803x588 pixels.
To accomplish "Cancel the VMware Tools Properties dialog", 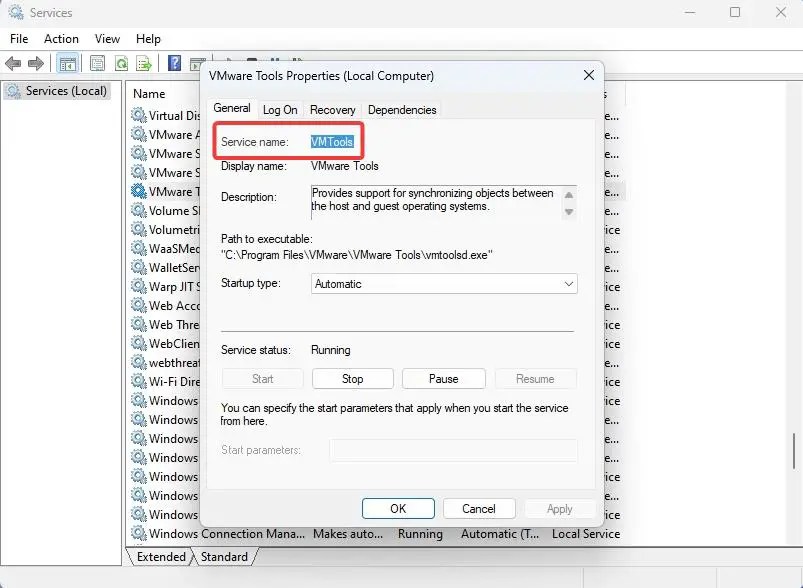I will click(479, 509).
